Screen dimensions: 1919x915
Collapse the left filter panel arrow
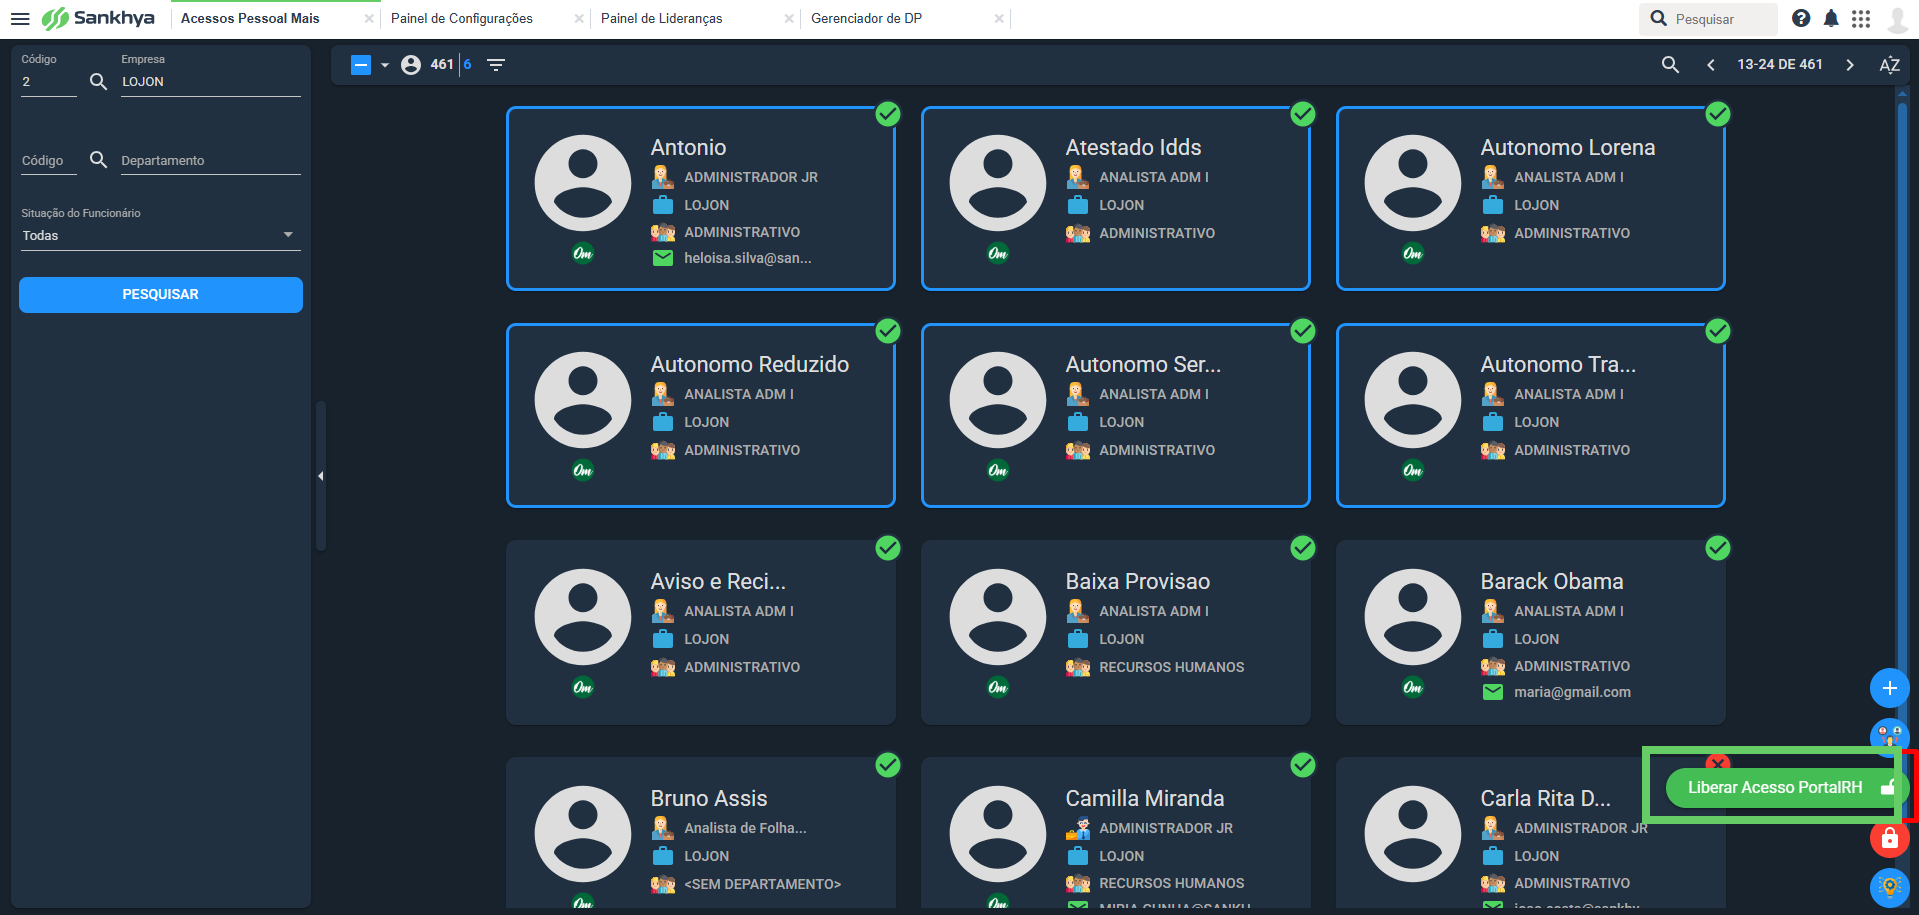coord(321,476)
